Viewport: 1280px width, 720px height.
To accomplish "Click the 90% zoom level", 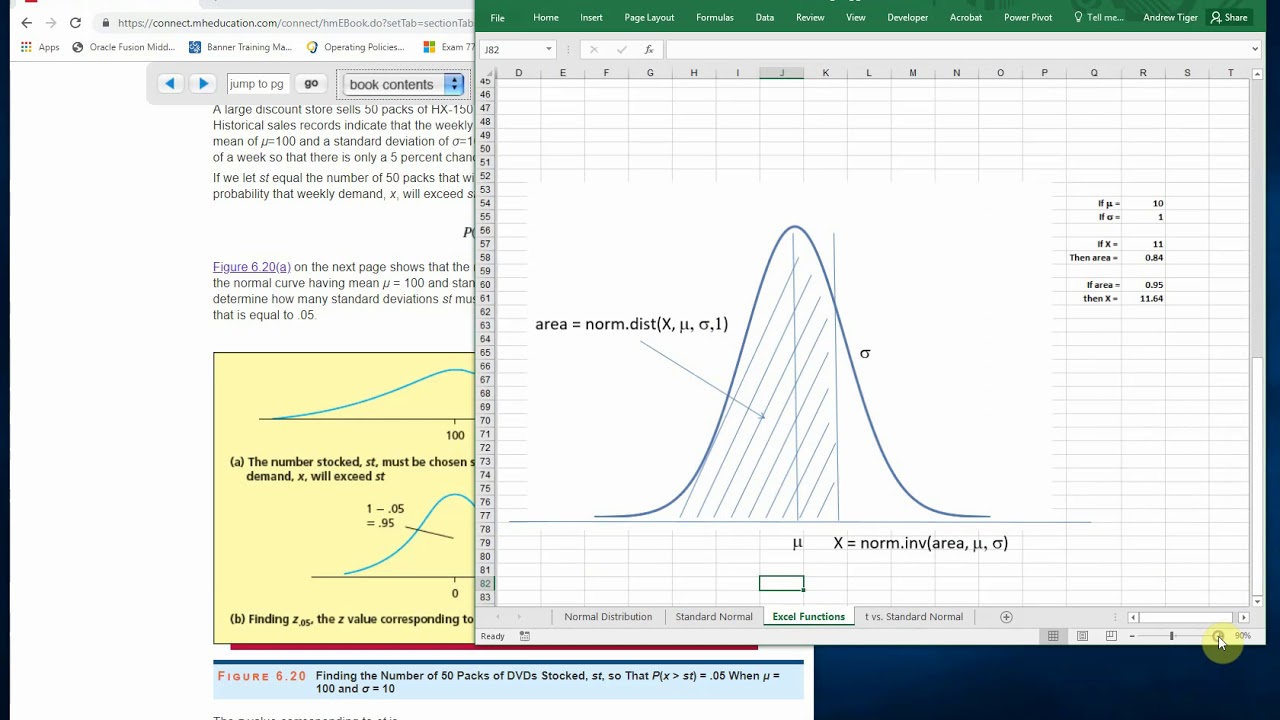I will pos(1243,636).
